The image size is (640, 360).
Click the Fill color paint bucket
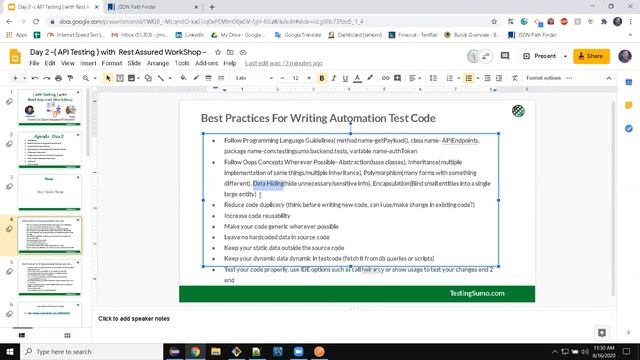point(183,78)
